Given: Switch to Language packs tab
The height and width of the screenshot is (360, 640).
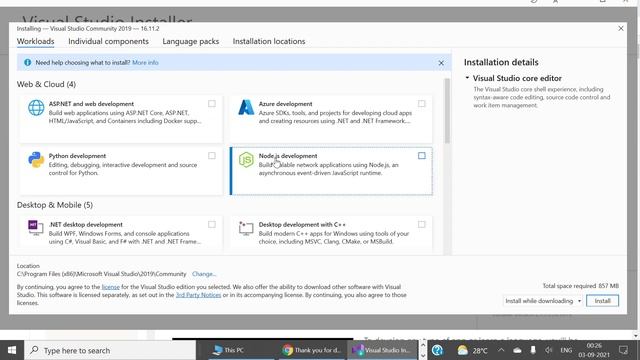Looking at the screenshot, I should [x=191, y=41].
